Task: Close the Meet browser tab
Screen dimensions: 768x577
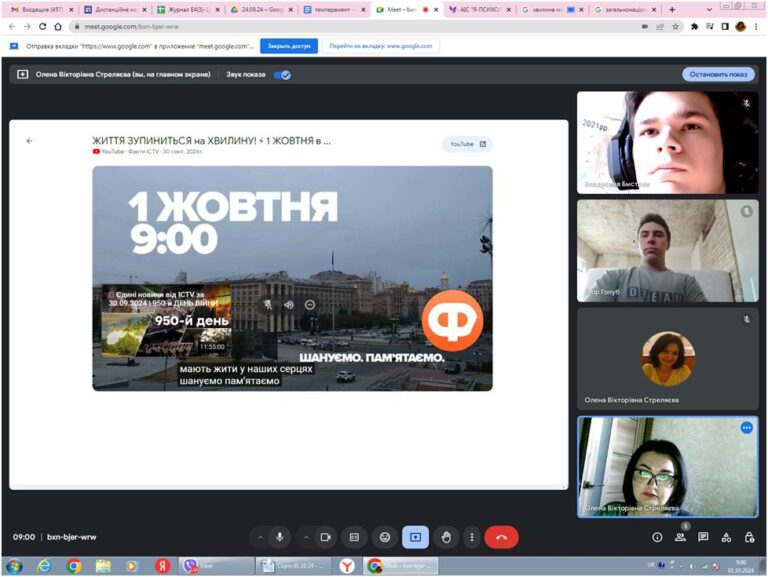Action: (x=436, y=10)
